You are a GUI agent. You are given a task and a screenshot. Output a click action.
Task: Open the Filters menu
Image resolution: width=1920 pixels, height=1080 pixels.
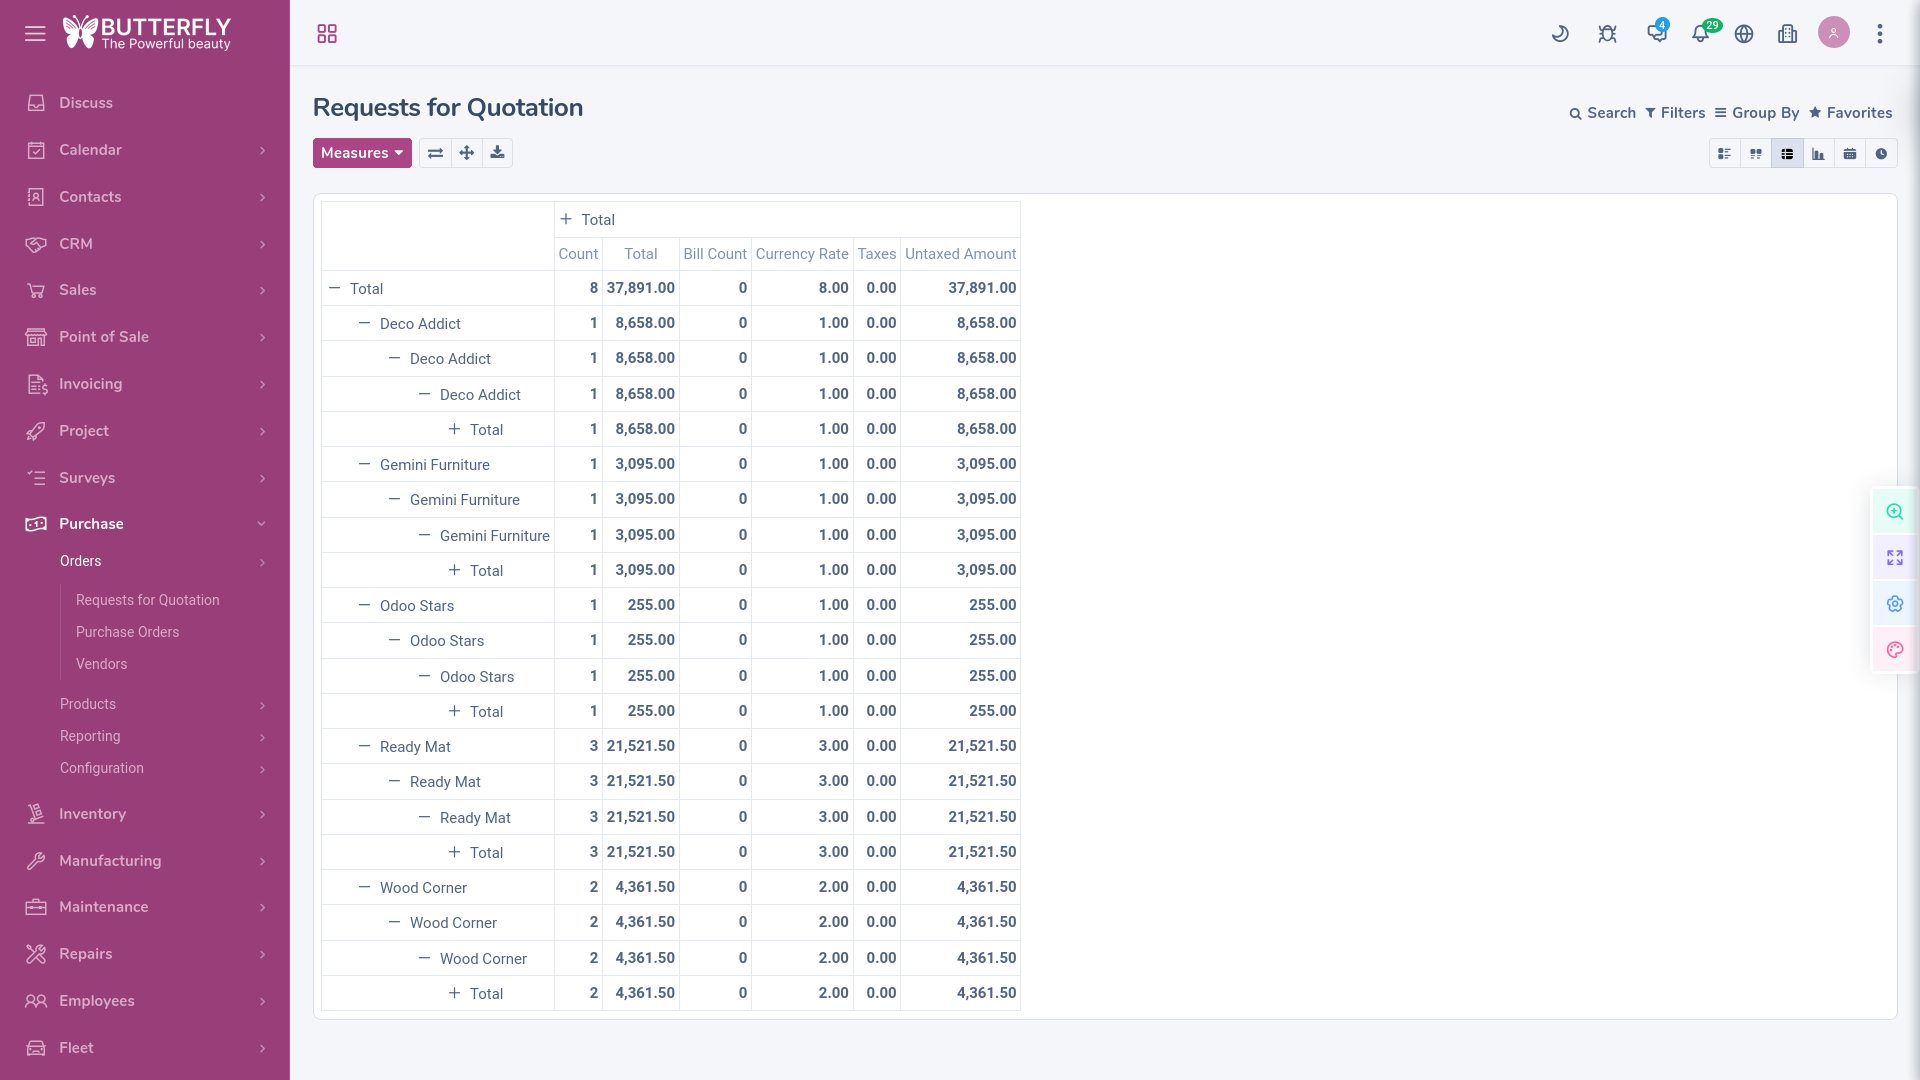coord(1675,113)
